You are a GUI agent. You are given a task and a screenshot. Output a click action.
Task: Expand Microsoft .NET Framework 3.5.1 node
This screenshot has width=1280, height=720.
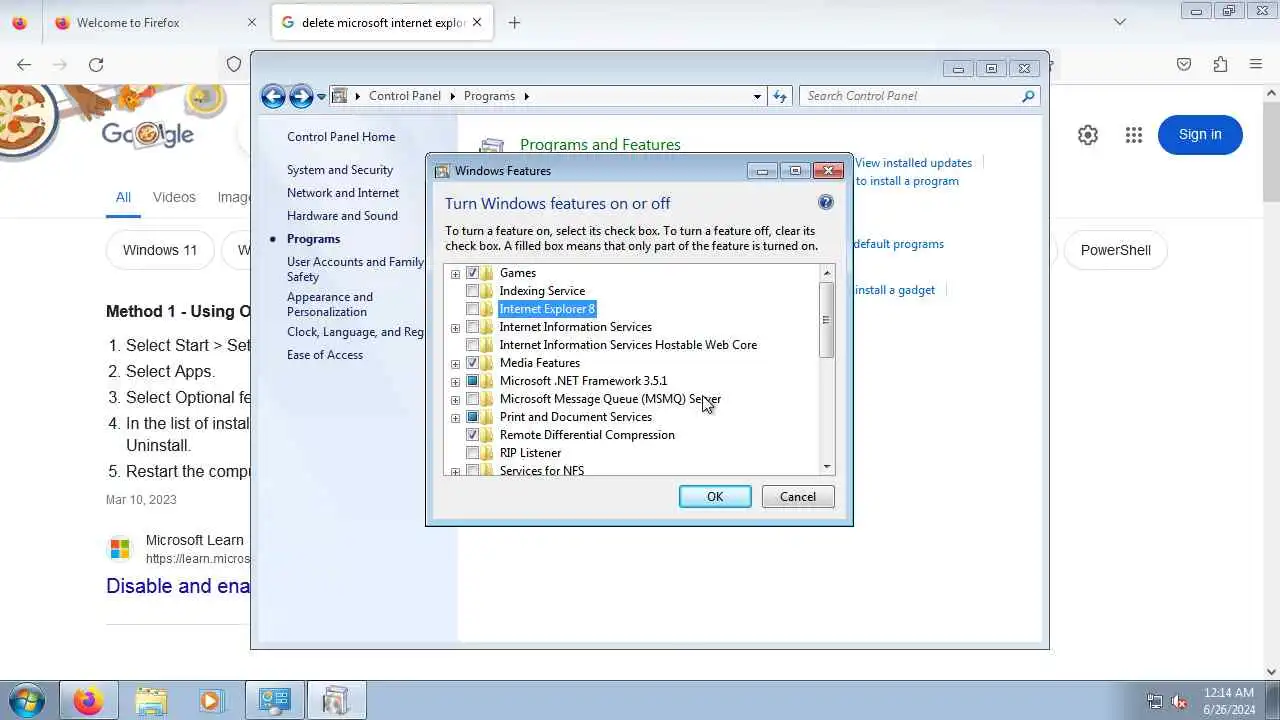[455, 382]
